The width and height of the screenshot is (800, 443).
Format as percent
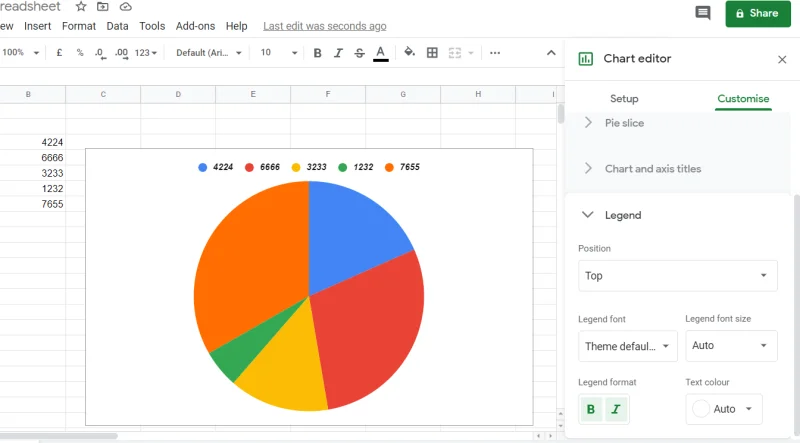[x=80, y=53]
